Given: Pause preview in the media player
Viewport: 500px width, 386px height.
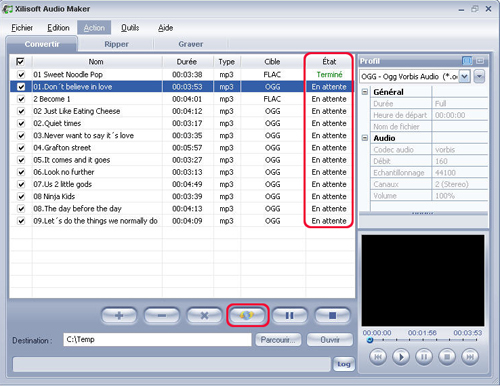Looking at the screenshot, I should (424, 357).
